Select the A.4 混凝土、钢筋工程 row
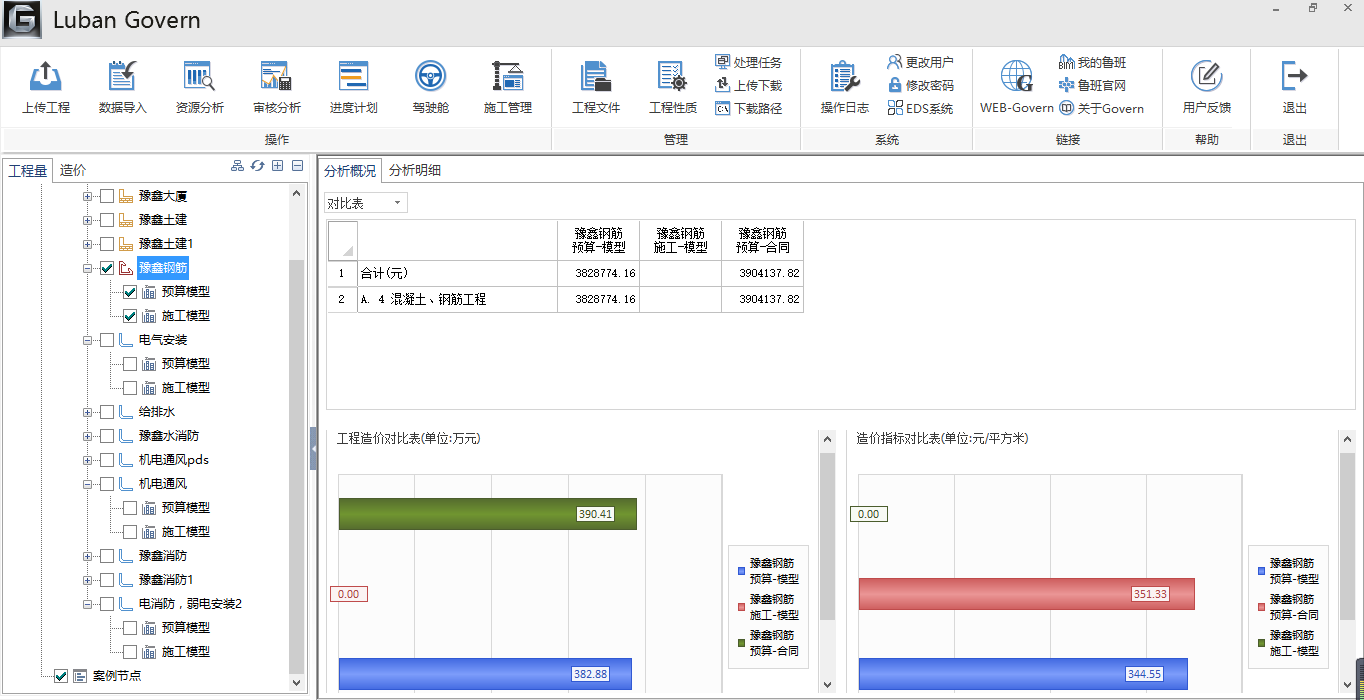 pyautogui.click(x=565, y=299)
